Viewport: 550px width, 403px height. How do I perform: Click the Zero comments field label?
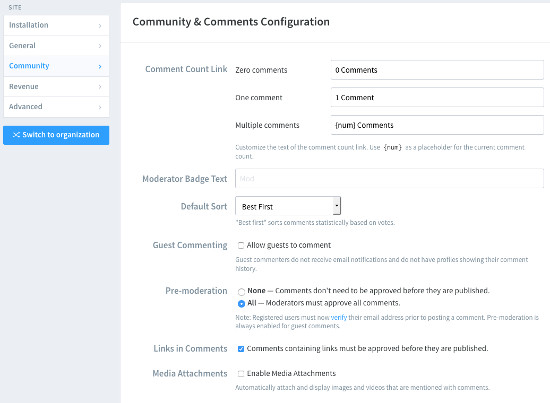point(261,70)
